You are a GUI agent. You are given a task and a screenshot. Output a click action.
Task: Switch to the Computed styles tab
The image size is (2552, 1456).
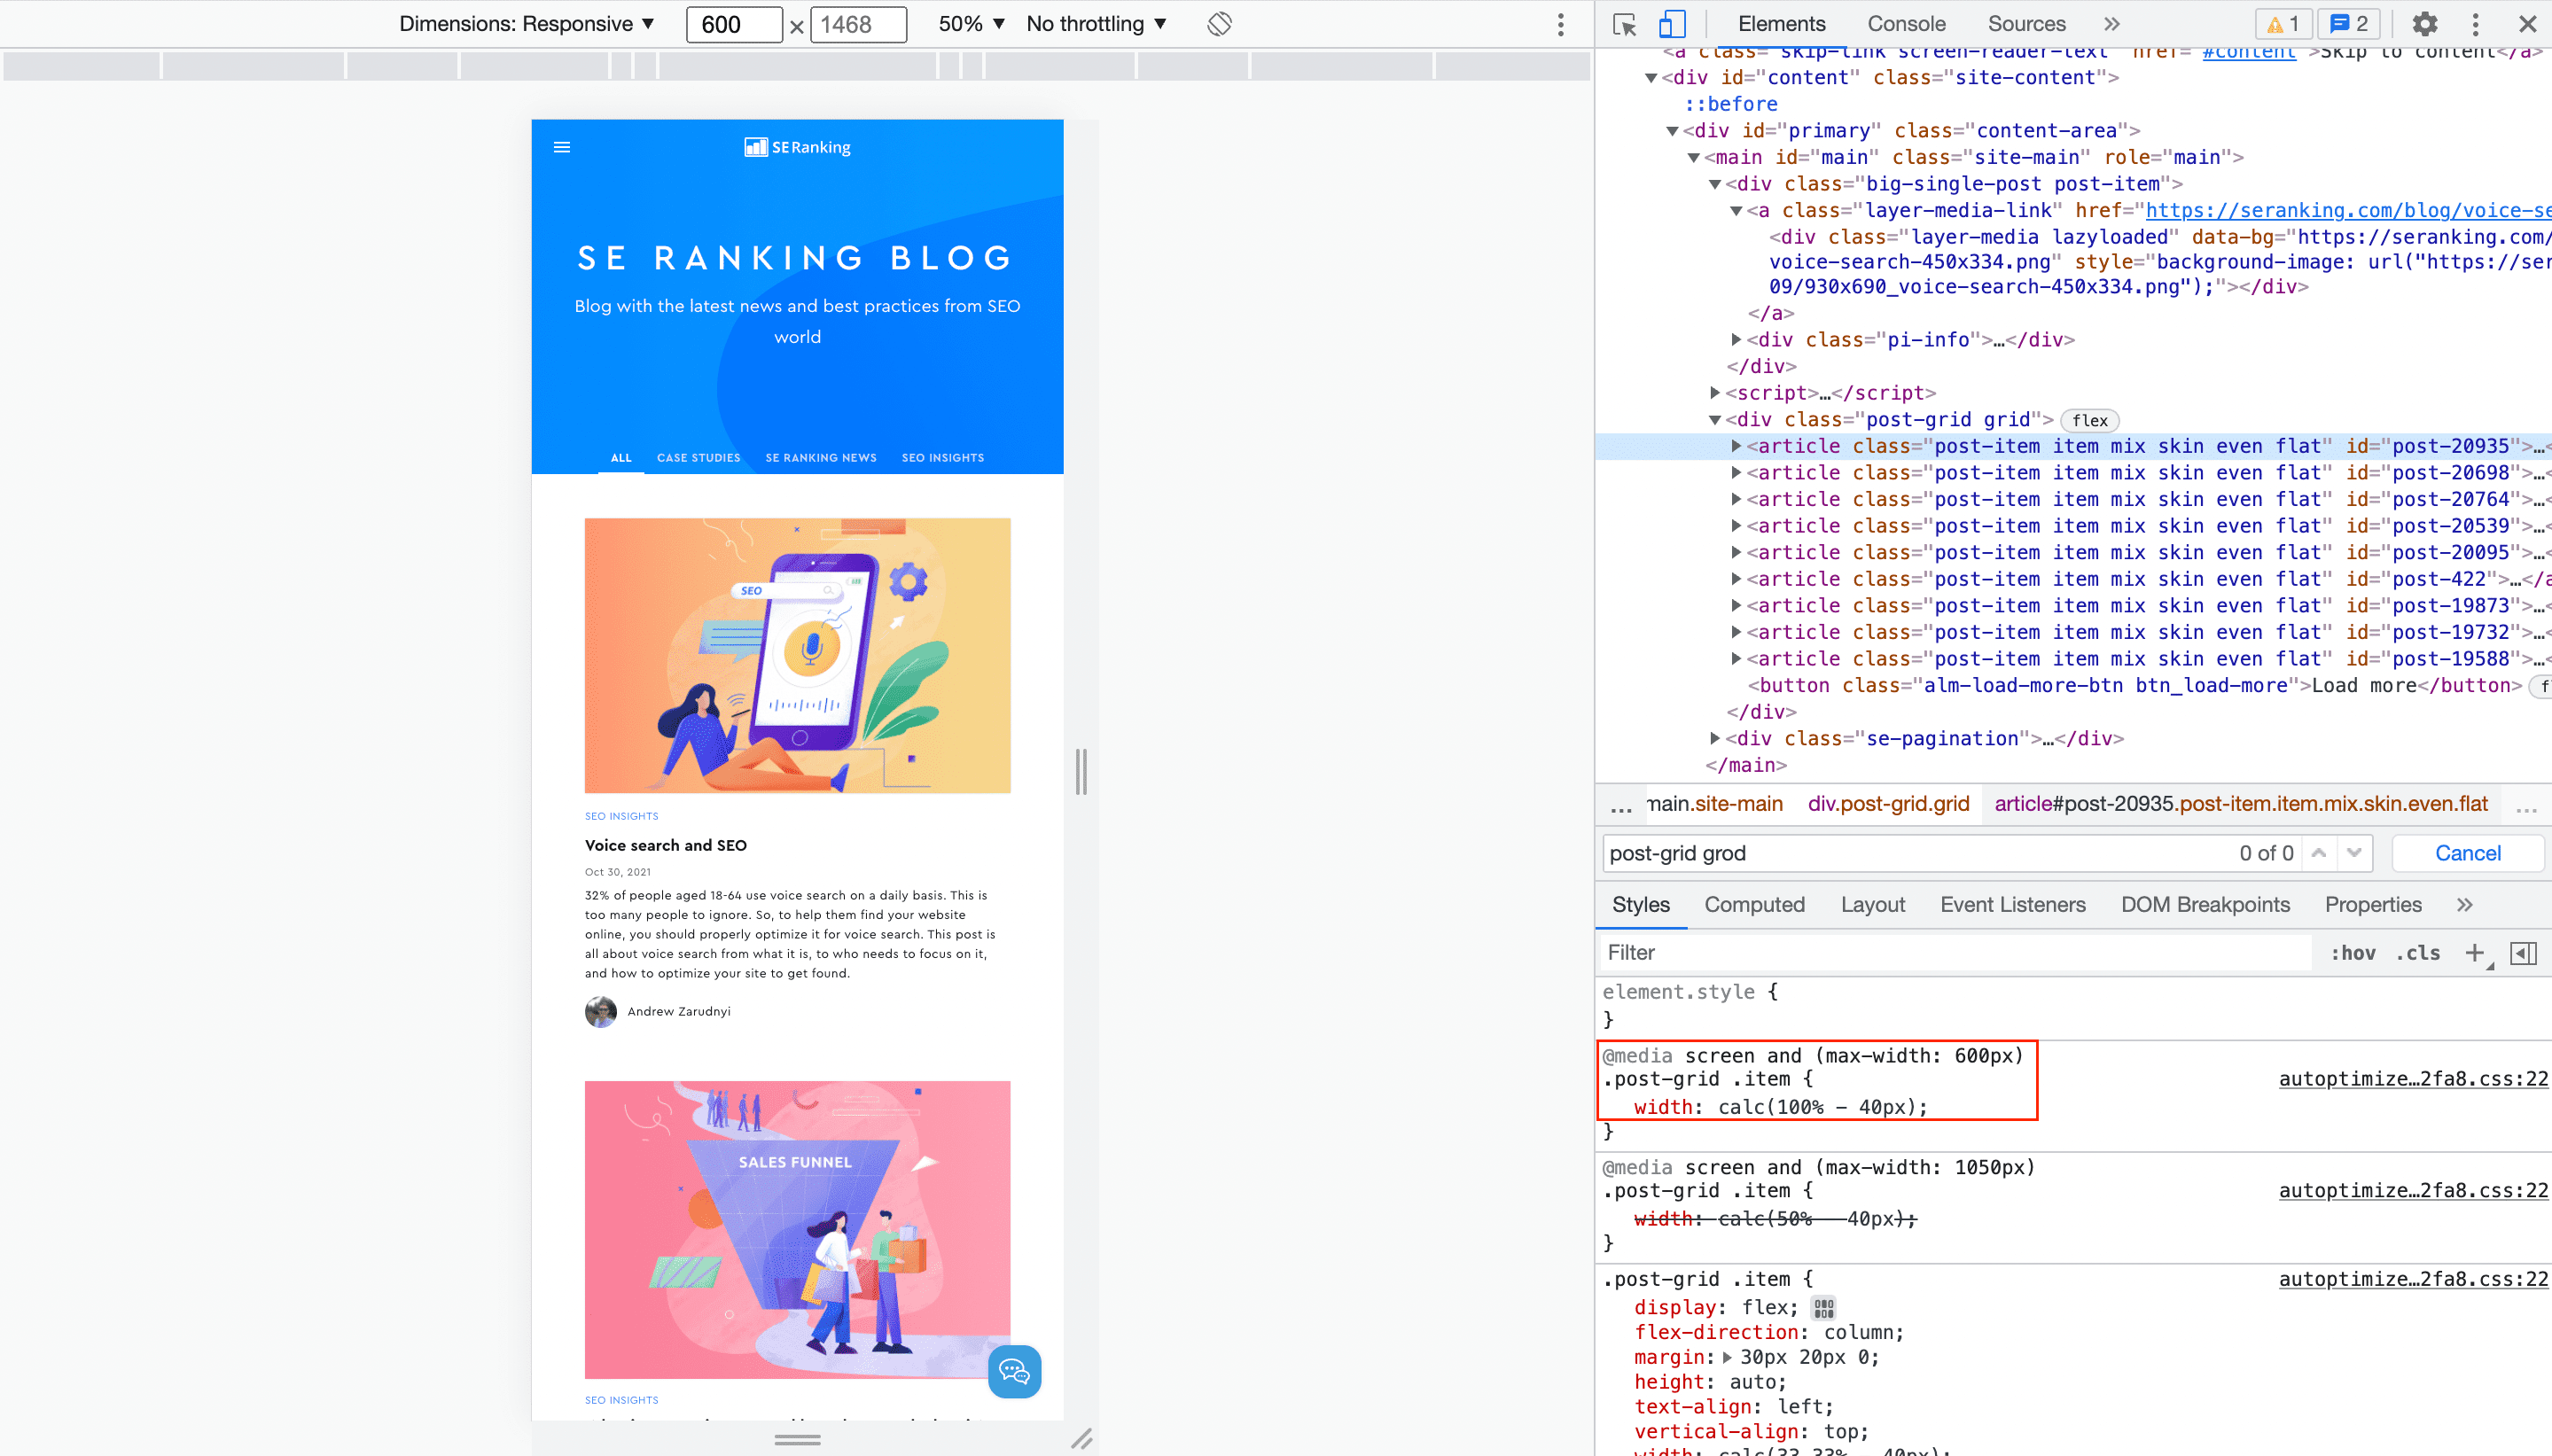point(1754,906)
